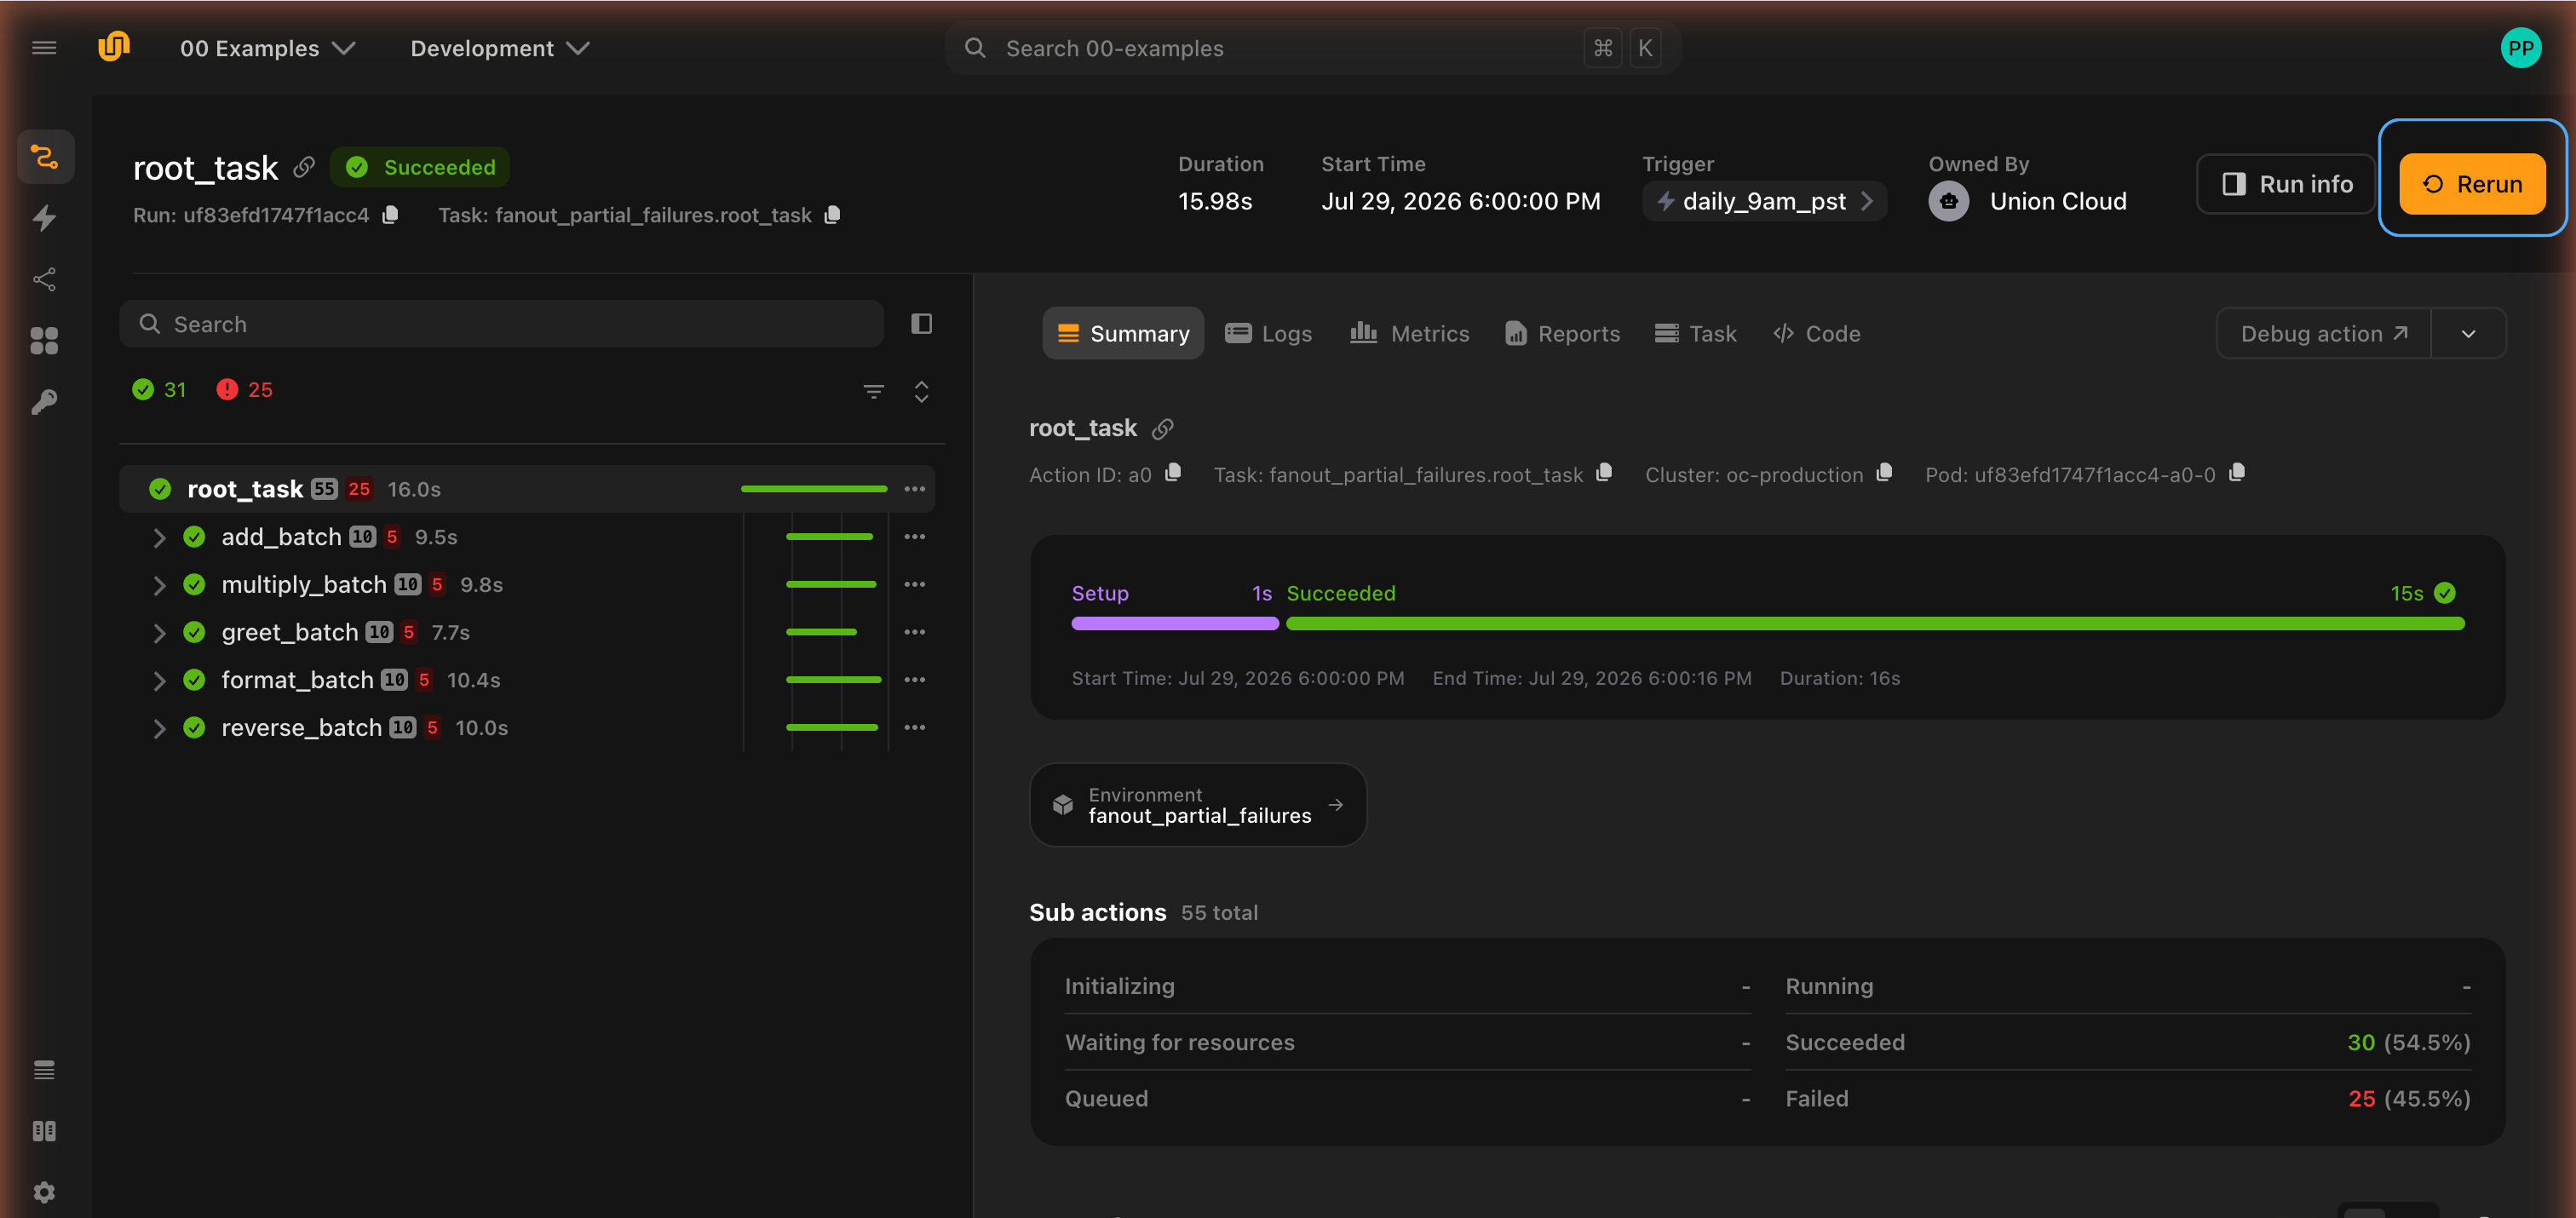
Task: Open the settings gear in the left sidebar
Action: pyautogui.click(x=44, y=1192)
